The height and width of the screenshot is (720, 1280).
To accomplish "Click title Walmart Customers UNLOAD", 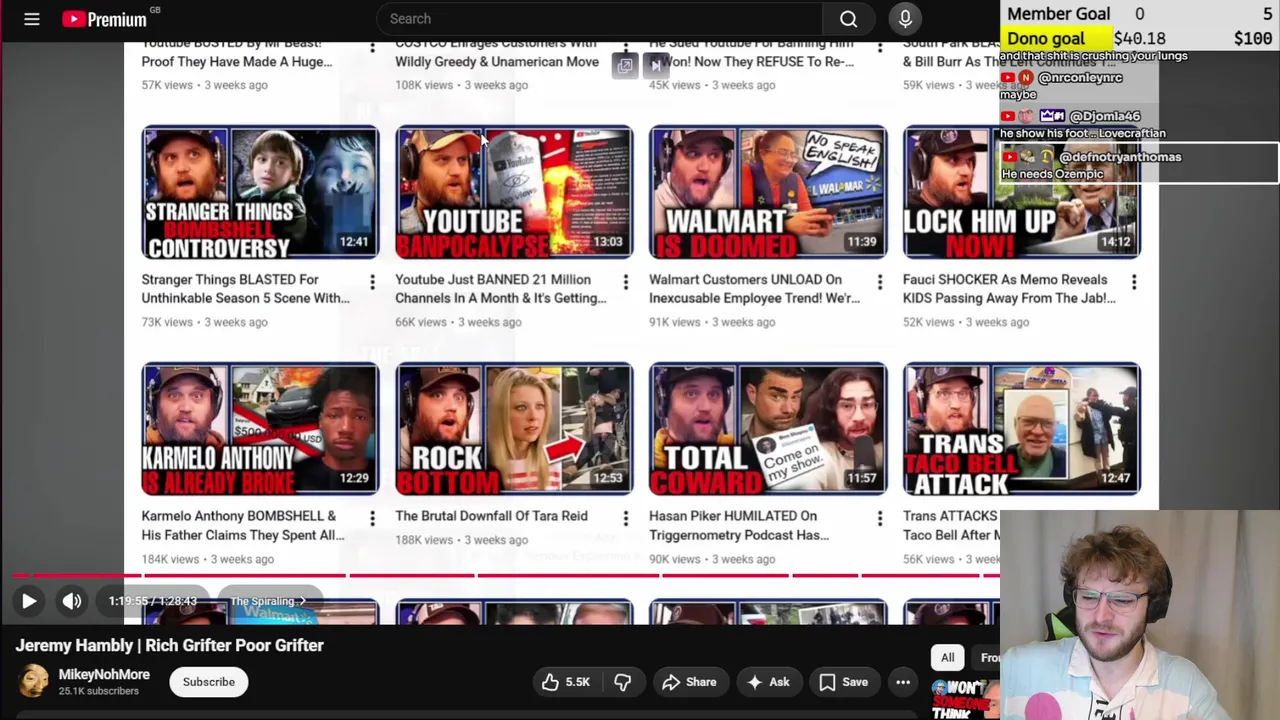I will 754,289.
